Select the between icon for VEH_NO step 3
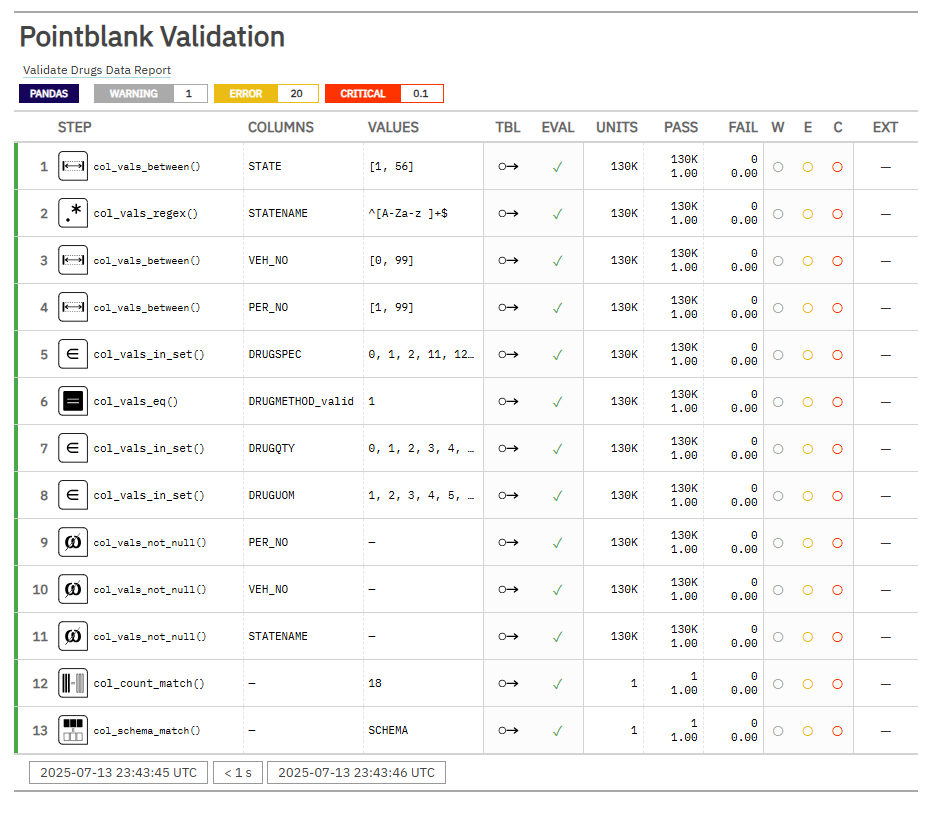Image resolution: width=930 pixels, height=816 pixels. pos(73,260)
